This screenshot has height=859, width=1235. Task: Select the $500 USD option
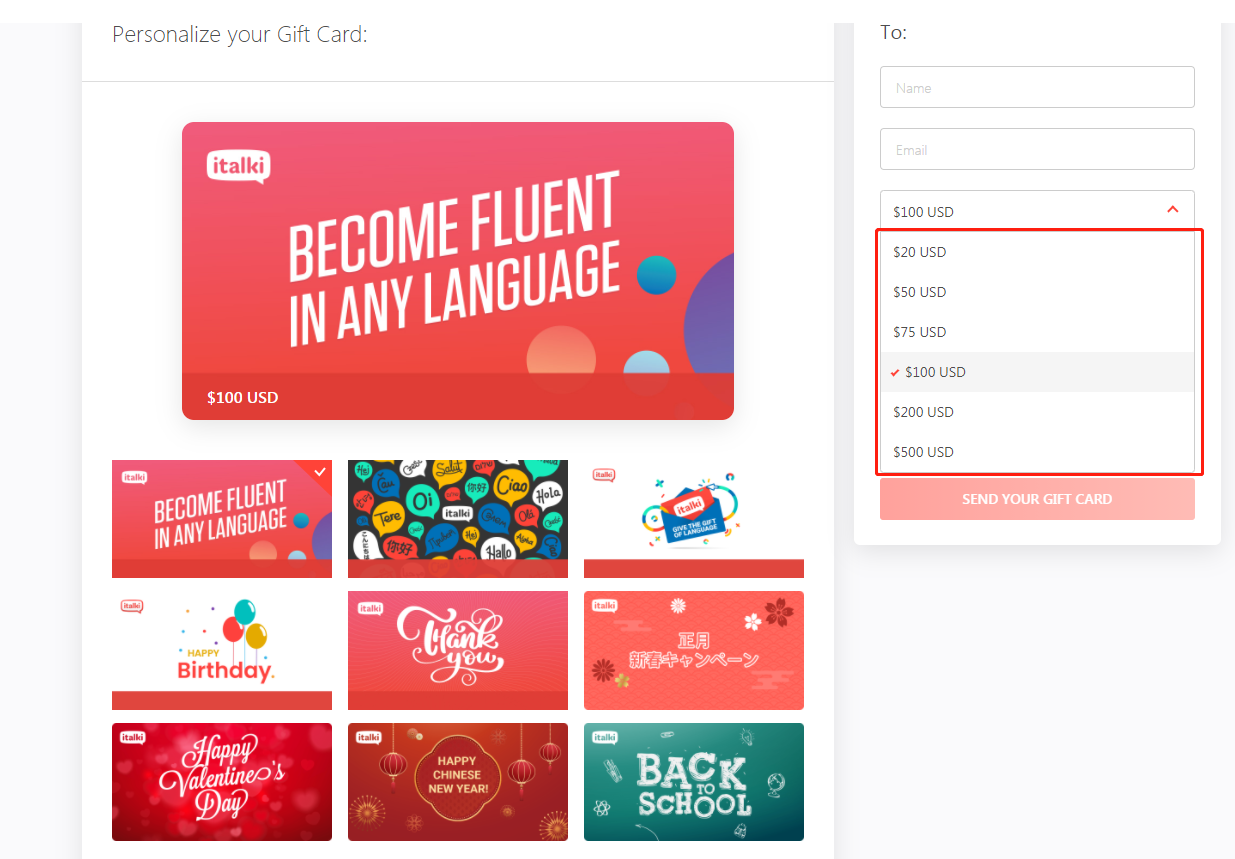click(1037, 452)
